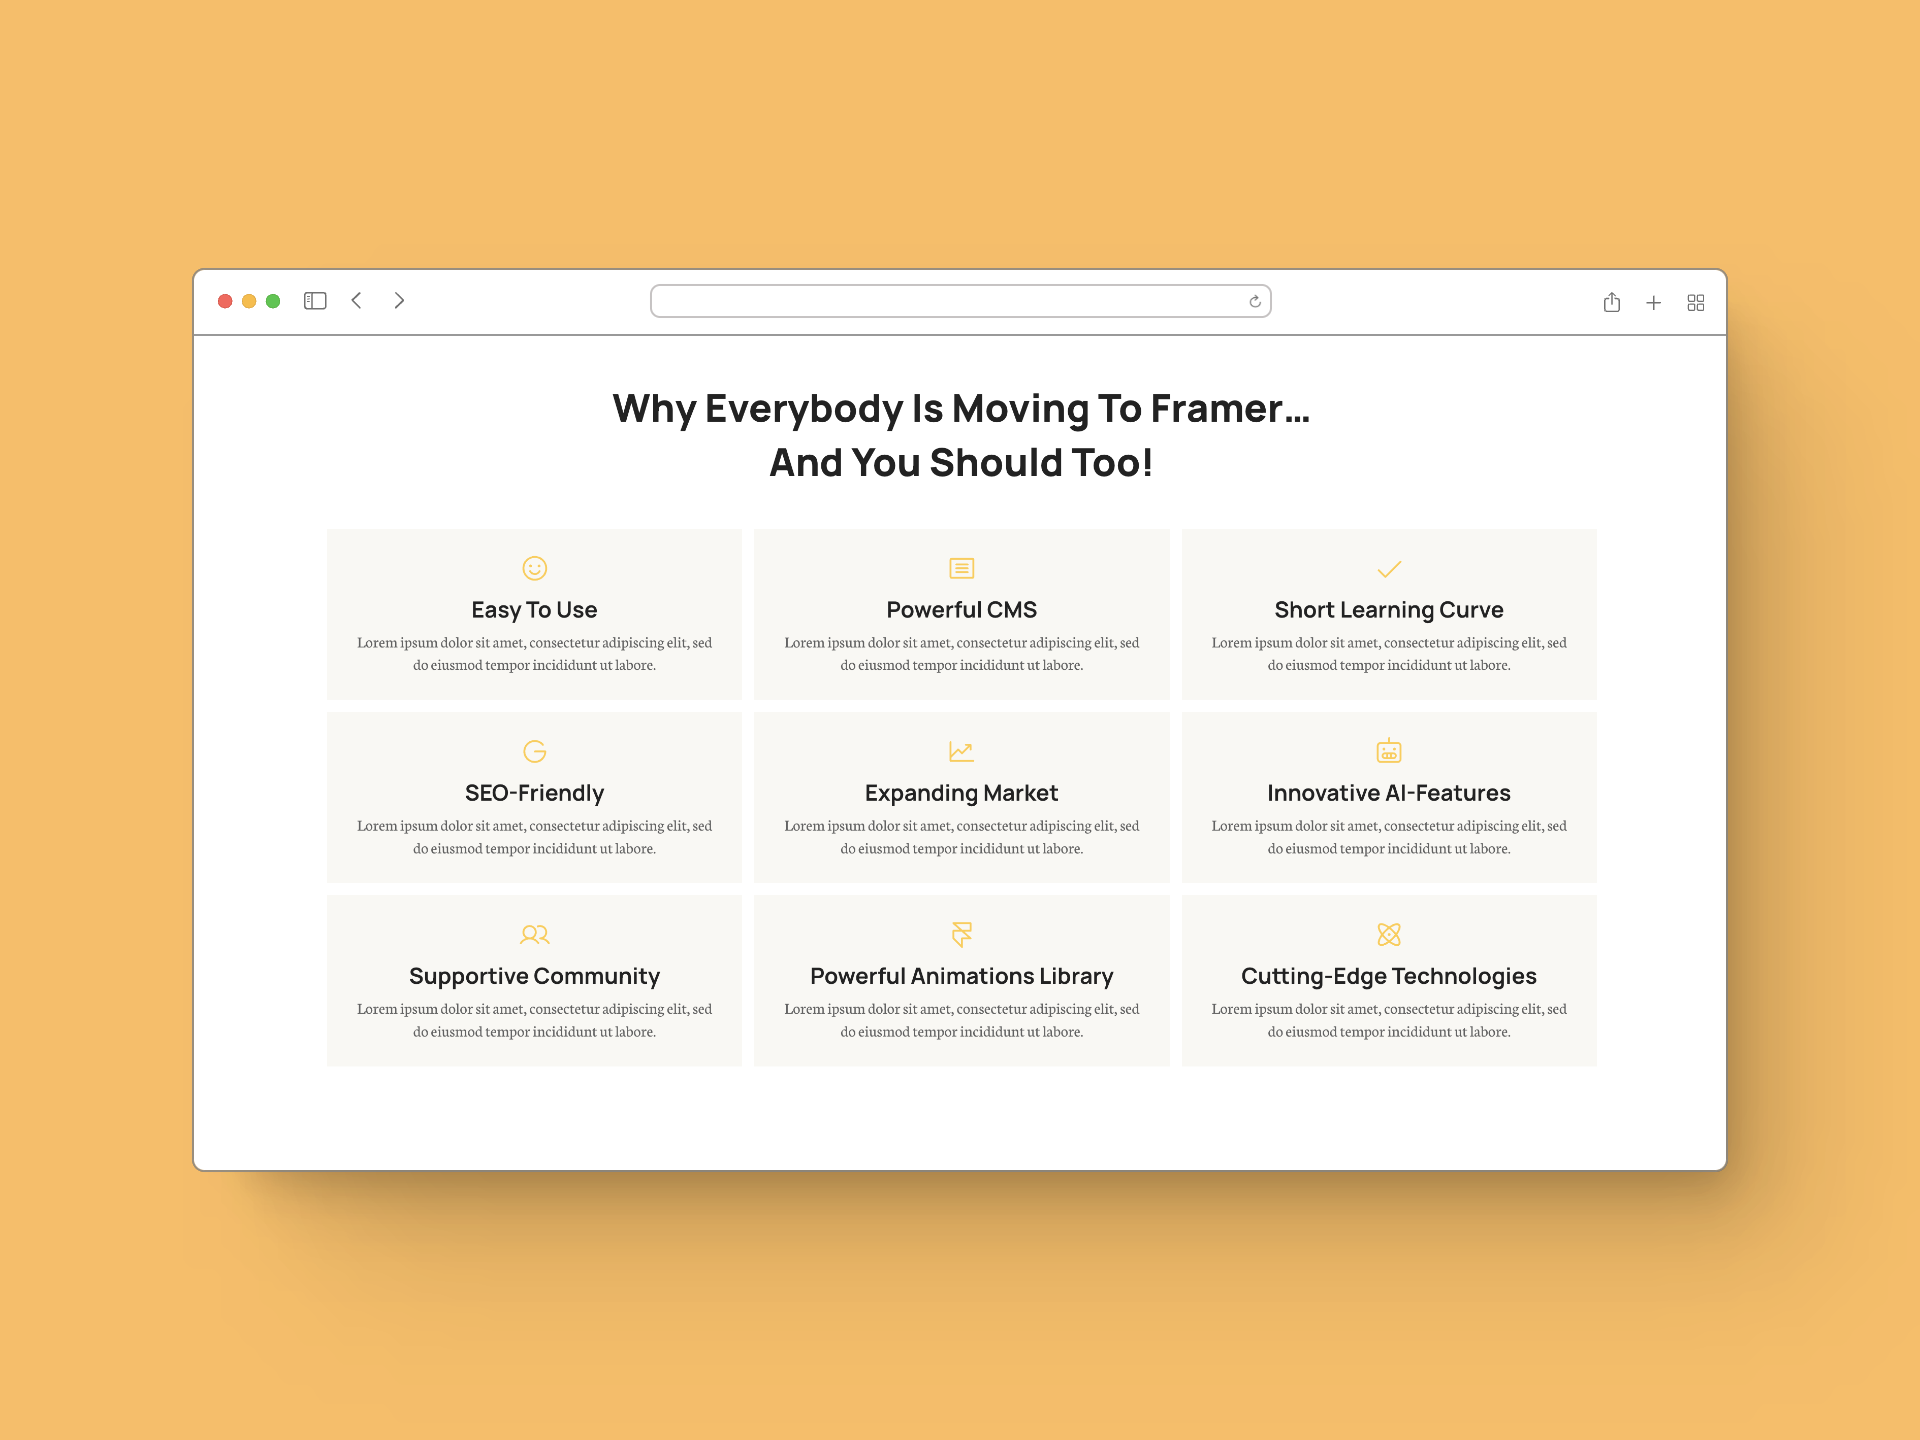Open the Share menu in the browser toolbar
The width and height of the screenshot is (1920, 1440).
1612,302
